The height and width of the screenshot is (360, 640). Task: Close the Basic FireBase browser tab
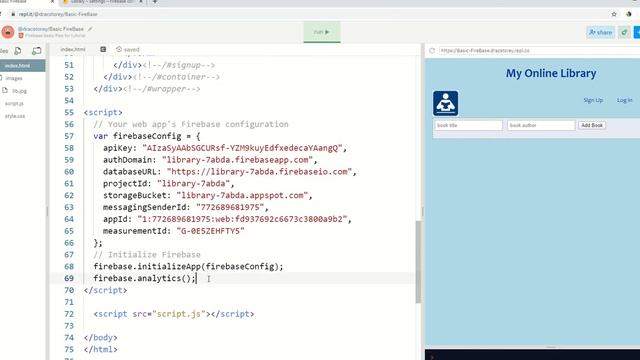[x=52, y=2]
